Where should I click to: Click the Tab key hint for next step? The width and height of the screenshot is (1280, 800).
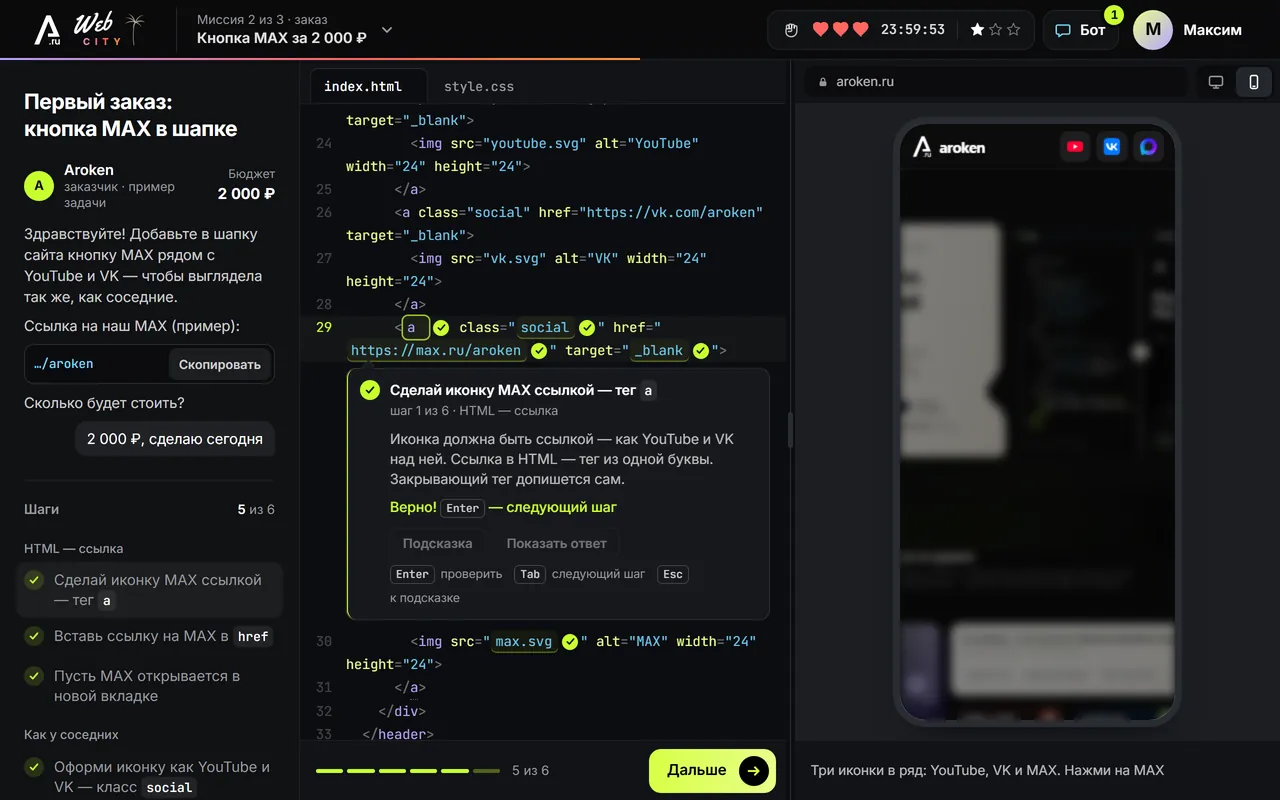[530, 574]
